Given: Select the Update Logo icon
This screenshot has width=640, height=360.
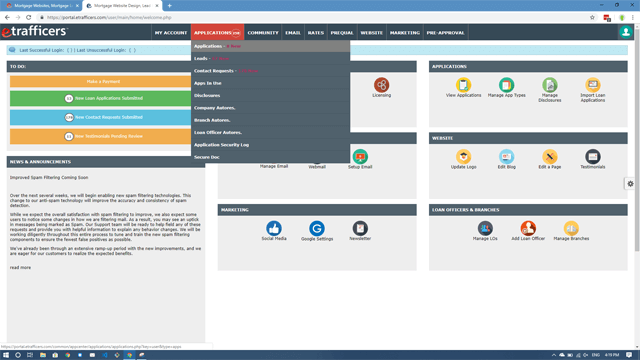Looking at the screenshot, I should click(x=463, y=157).
